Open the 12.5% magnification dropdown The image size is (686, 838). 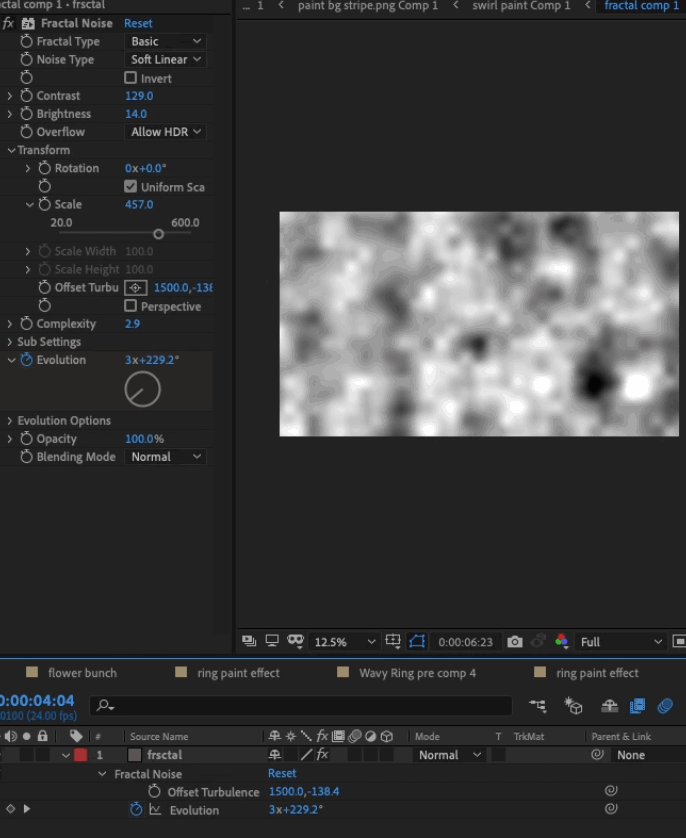tap(345, 641)
